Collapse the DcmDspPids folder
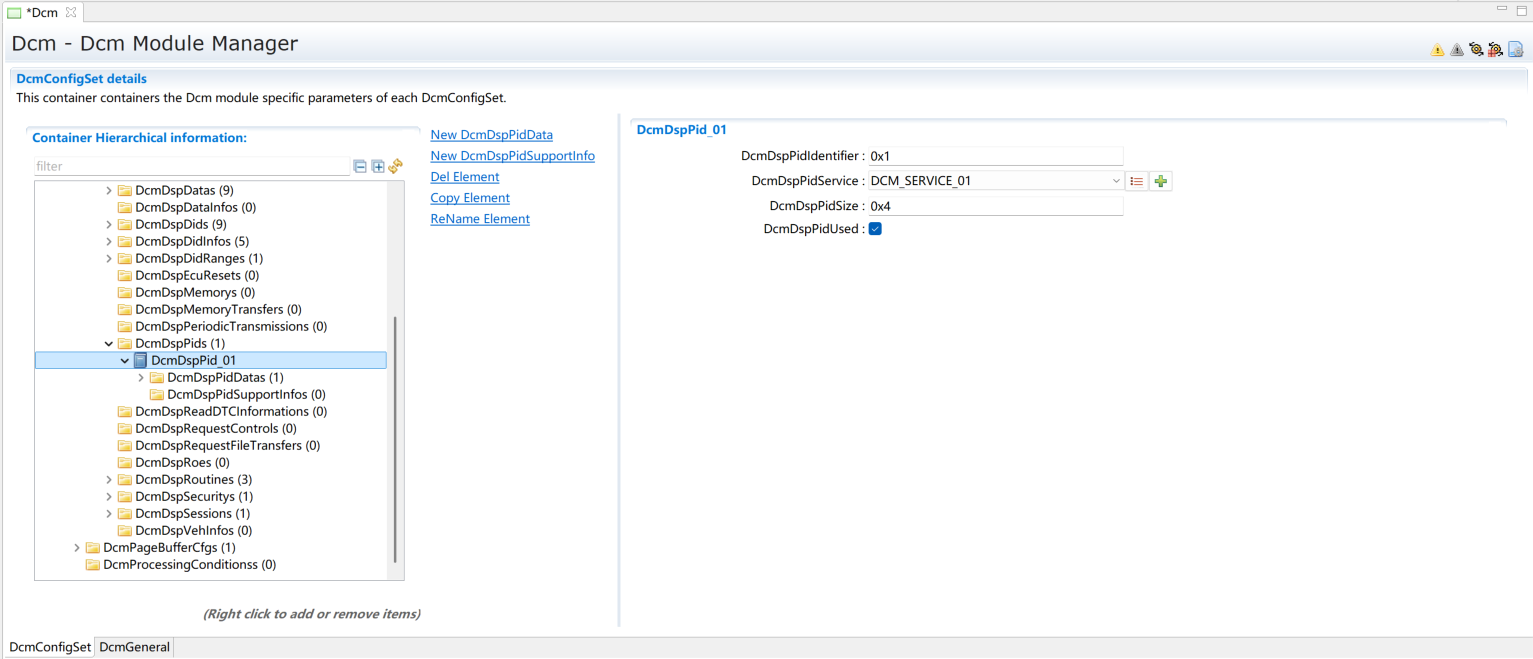Screen dimensions: 1533x659 coord(109,344)
